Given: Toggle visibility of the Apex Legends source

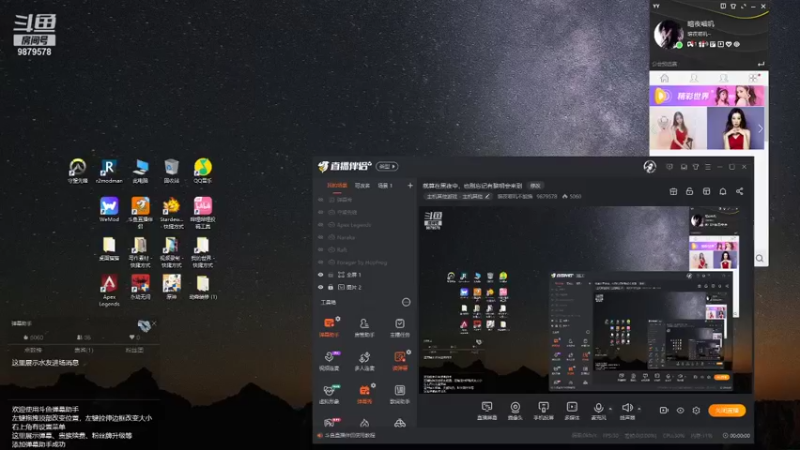Looking at the screenshot, I should [x=320, y=224].
